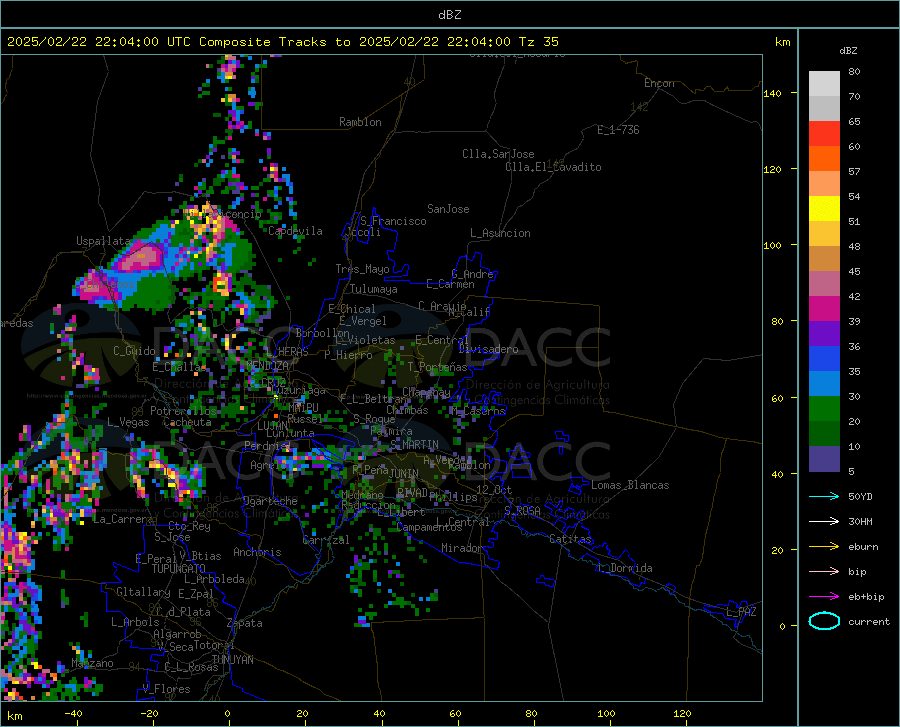Click the 'Potrerillos' map label
900x727 pixels.
[183, 411]
